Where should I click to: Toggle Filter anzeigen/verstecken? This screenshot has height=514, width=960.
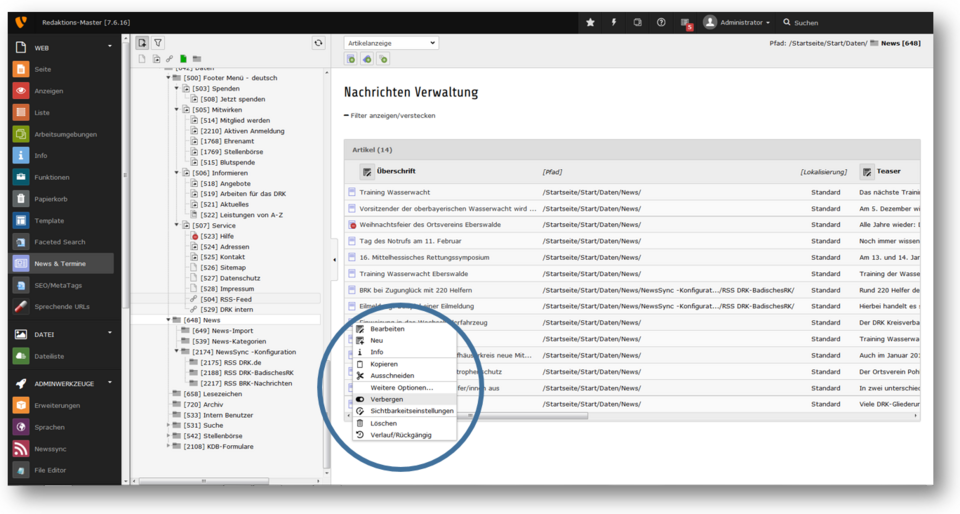click(x=390, y=116)
